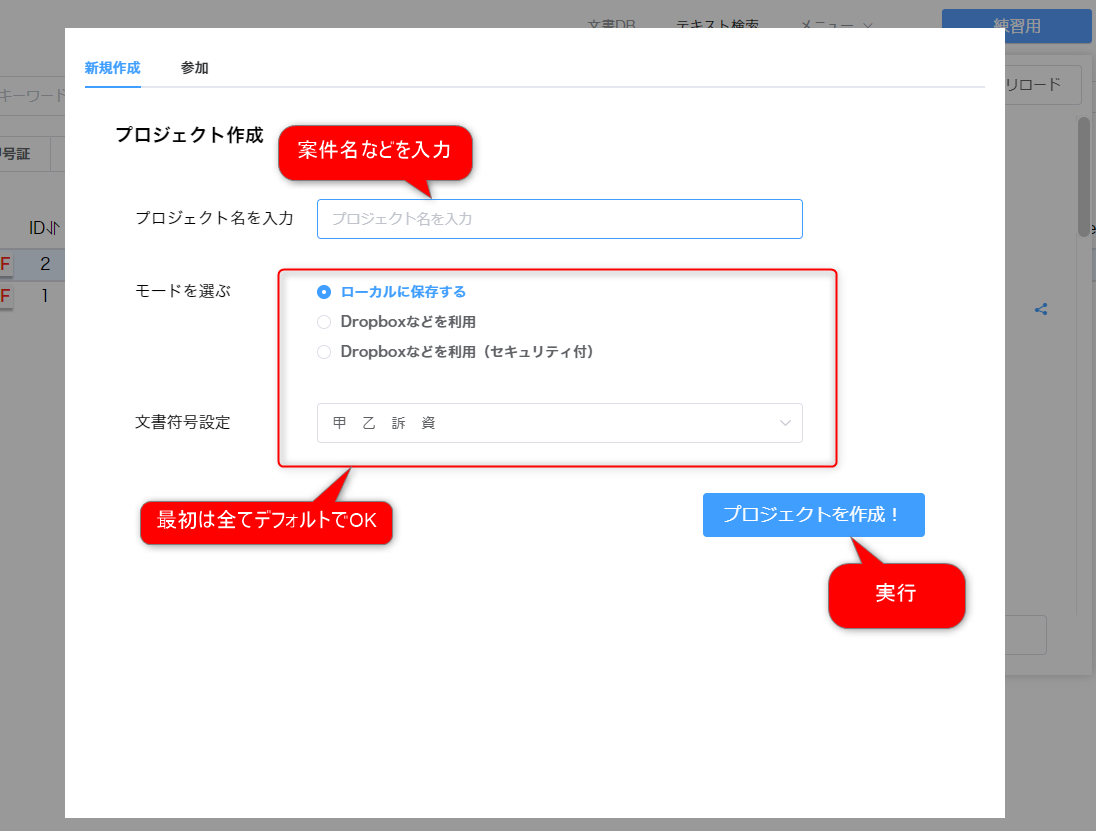The width and height of the screenshot is (1096, 831).
Task: Select the ローカルに保存する radio option
Action: [324, 292]
